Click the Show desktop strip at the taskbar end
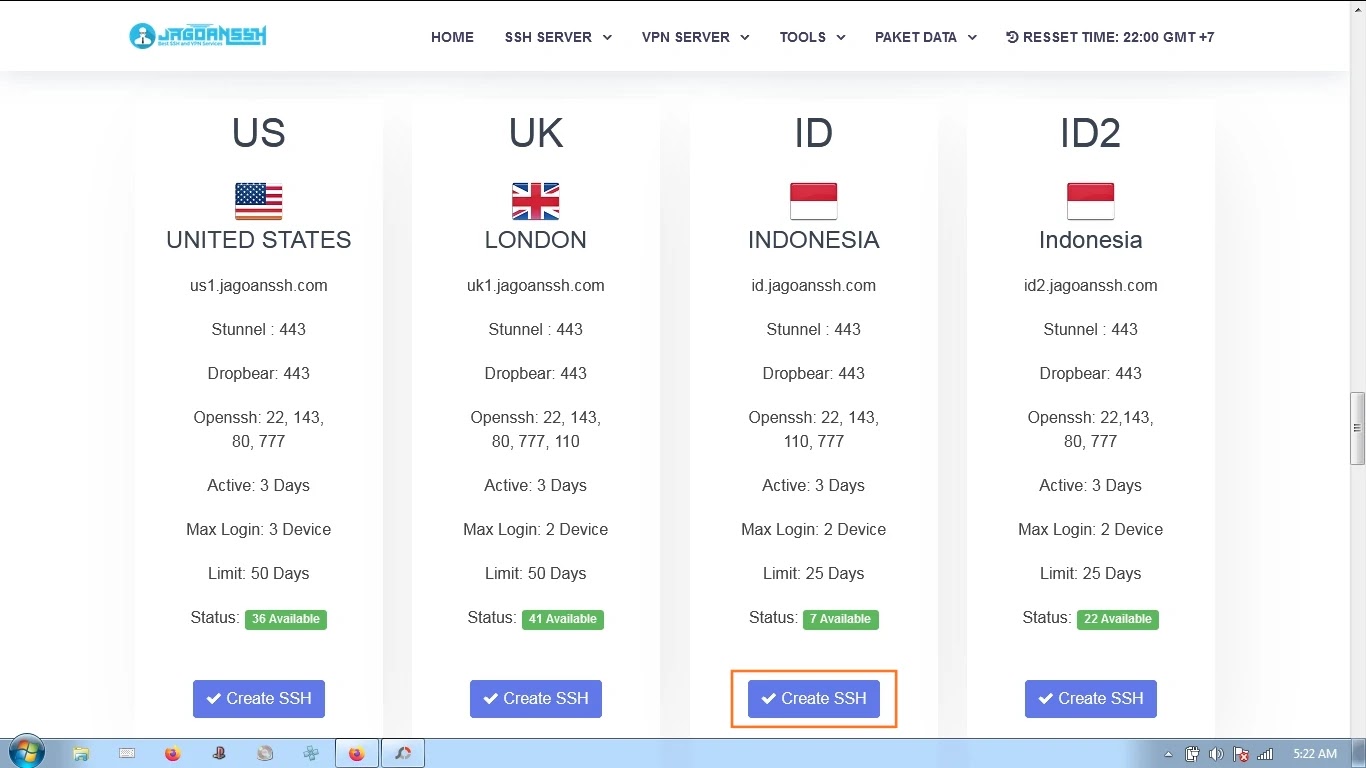This screenshot has width=1366, height=768. (1359, 754)
